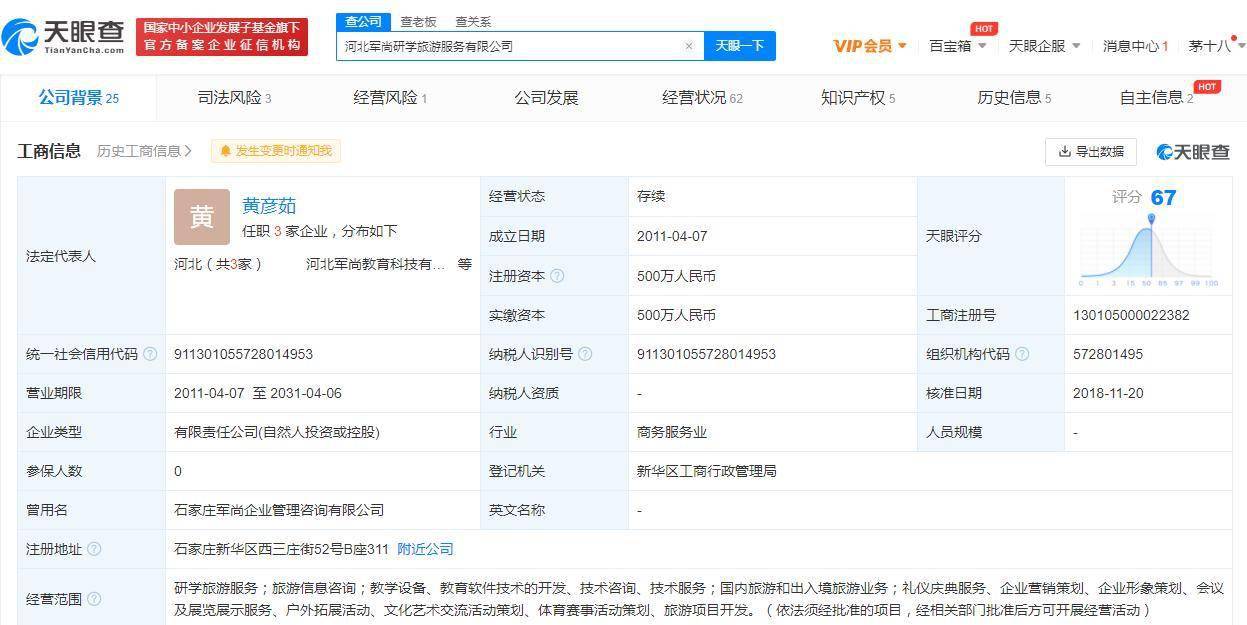Expand the 天眼企服 dropdown
Screen dimensions: 1247x625
1044,46
